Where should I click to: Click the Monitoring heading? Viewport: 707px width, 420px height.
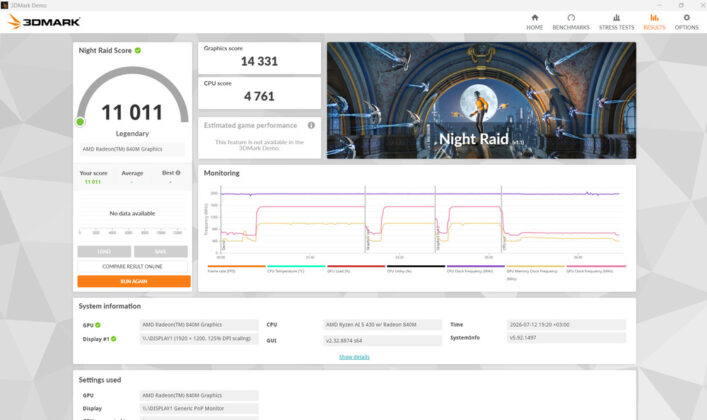click(x=221, y=173)
